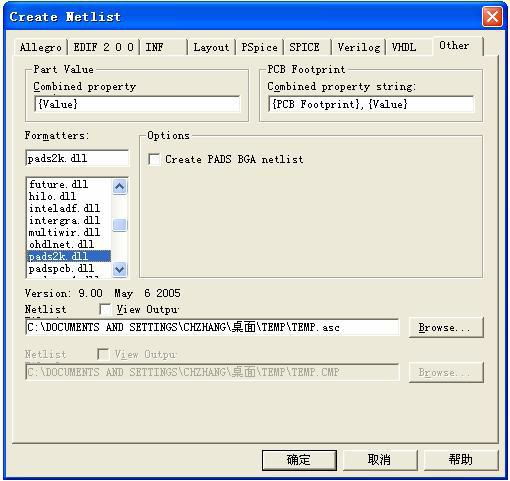This screenshot has height=481, width=510.
Task: Open the Verilog tab
Action: pyautogui.click(x=359, y=47)
